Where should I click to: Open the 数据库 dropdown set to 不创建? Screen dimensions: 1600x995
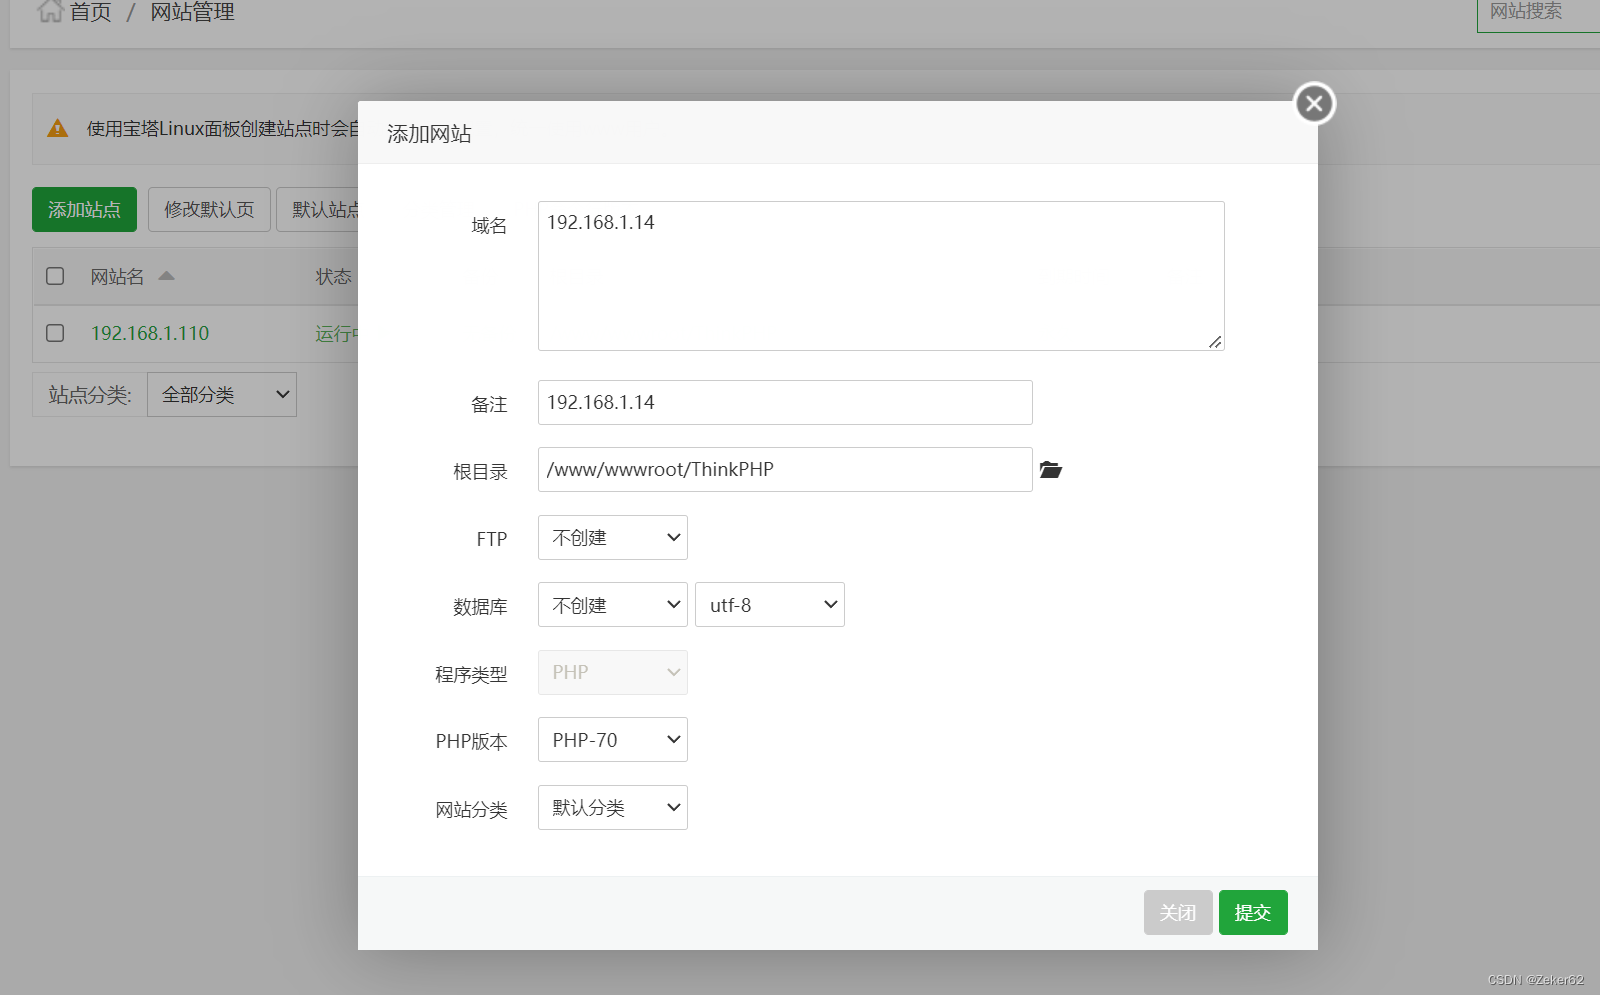click(x=612, y=605)
